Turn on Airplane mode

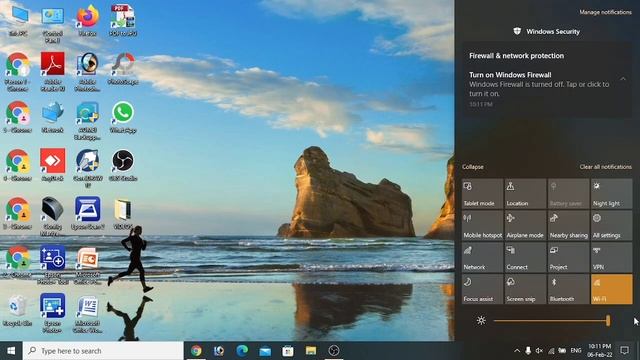point(525,226)
